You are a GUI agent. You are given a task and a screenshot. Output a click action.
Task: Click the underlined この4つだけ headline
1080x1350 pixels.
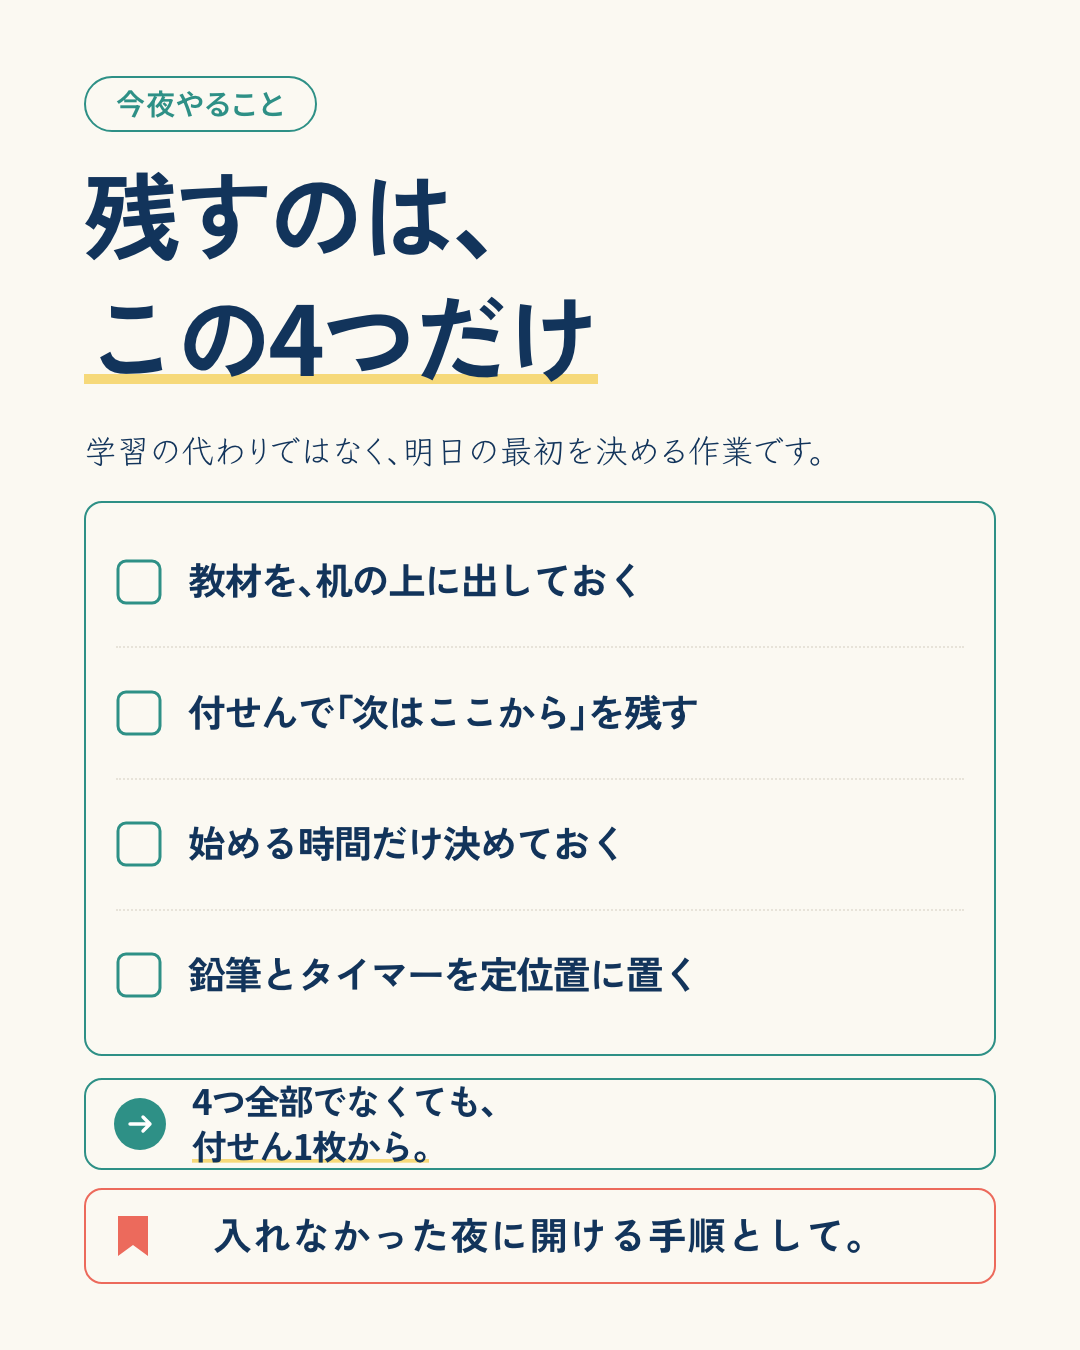(x=342, y=340)
